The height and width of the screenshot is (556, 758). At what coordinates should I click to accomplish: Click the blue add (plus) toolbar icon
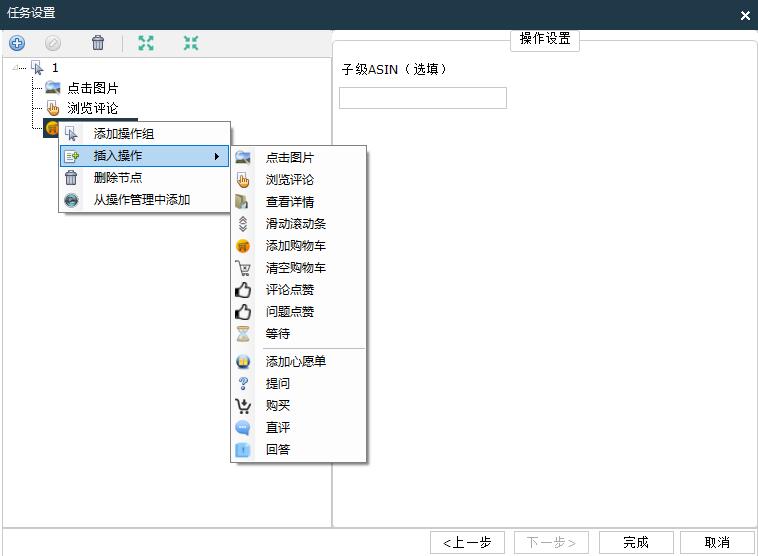[17, 43]
